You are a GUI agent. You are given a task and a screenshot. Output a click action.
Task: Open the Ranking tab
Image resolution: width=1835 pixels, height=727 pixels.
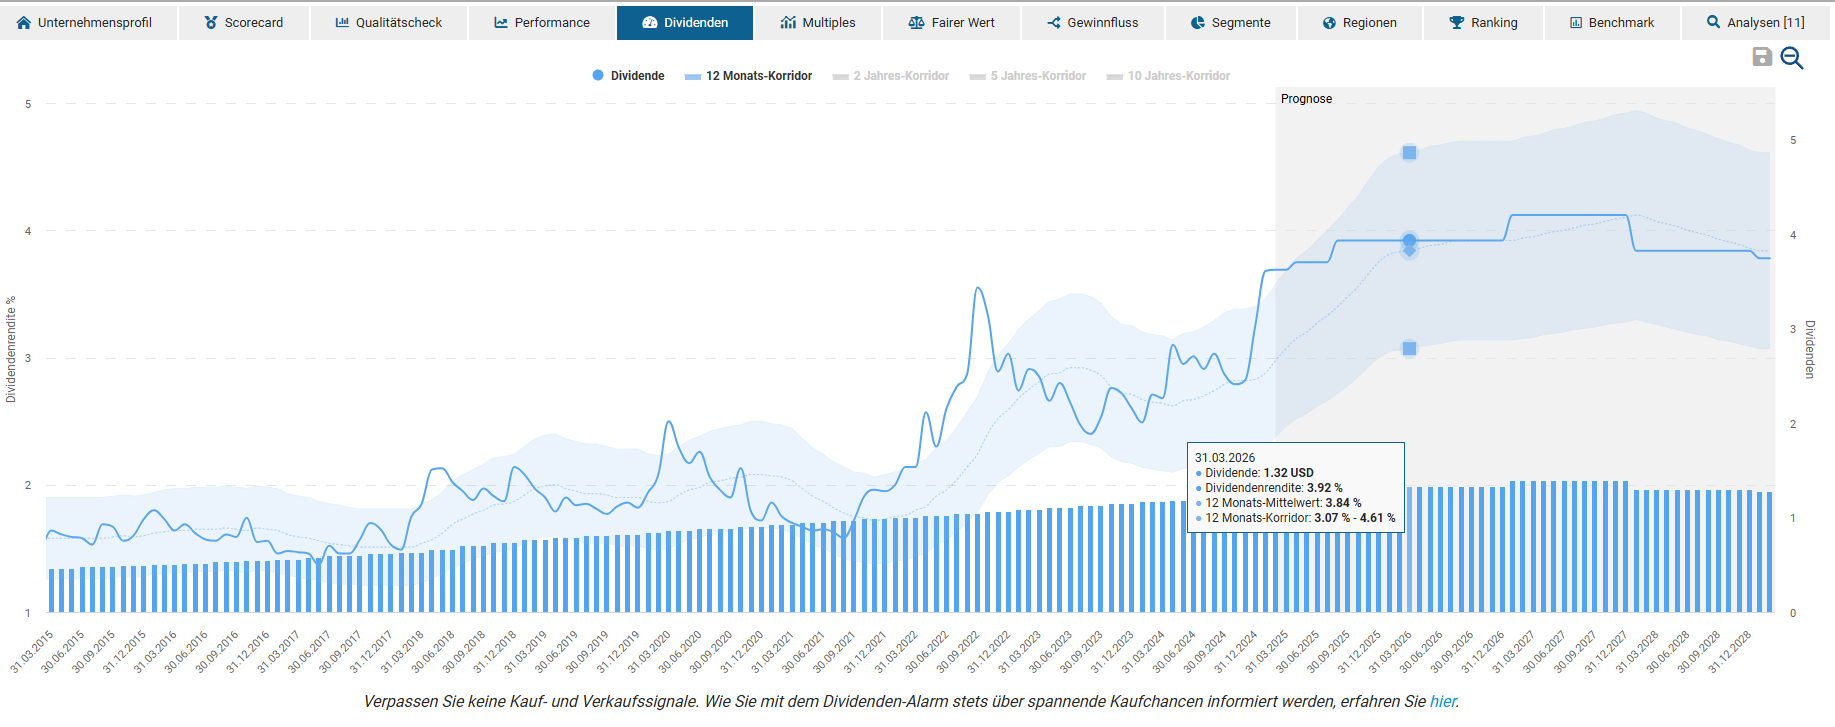(1484, 22)
